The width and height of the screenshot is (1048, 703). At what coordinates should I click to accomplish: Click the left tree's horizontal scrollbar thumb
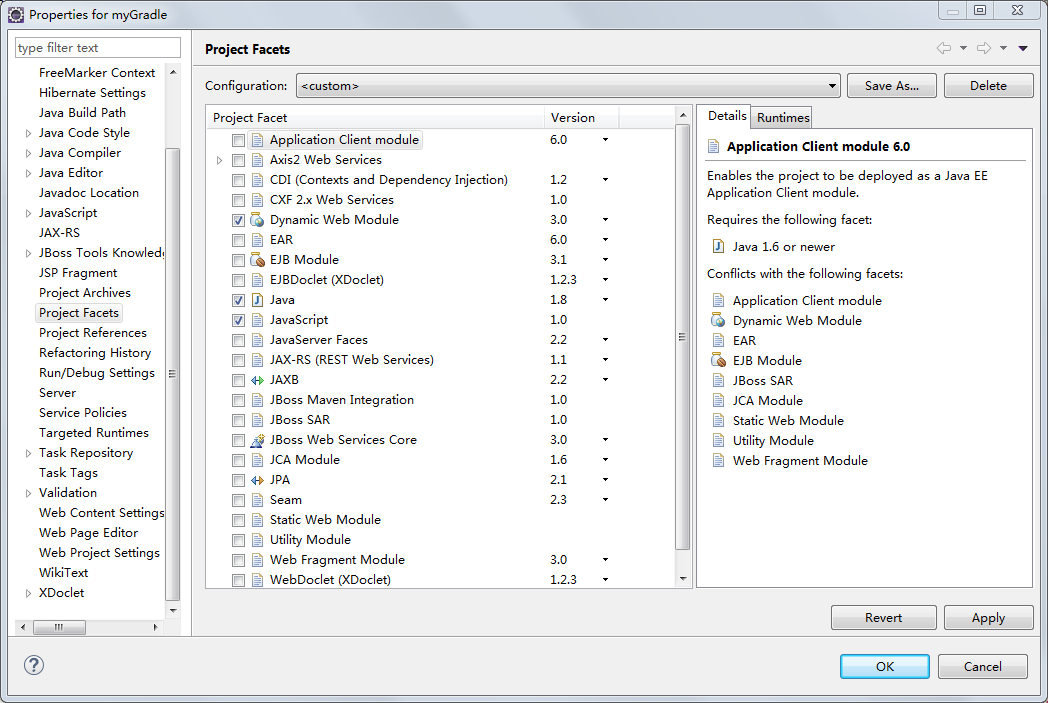click(59, 627)
